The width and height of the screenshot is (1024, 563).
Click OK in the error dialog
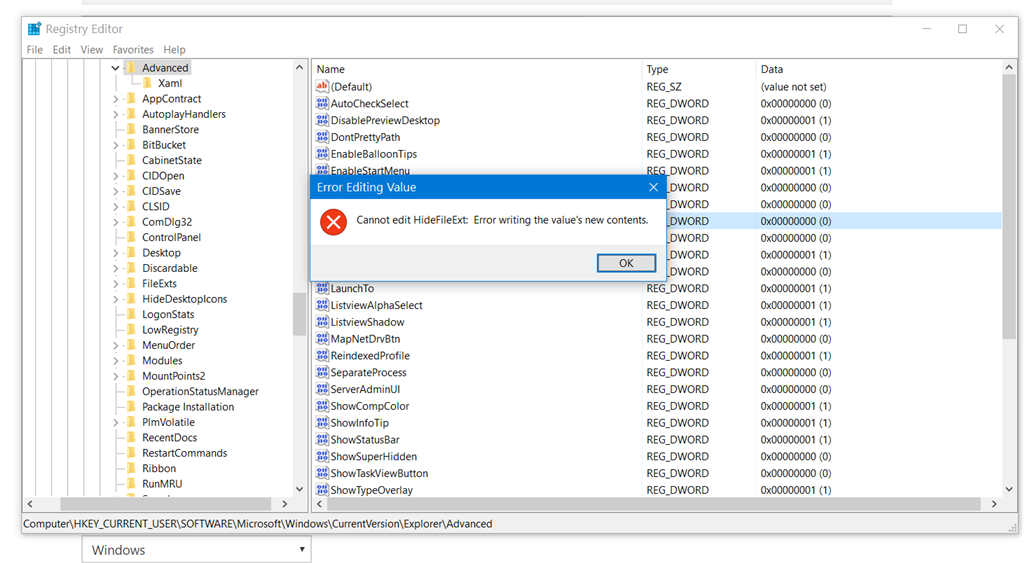tap(626, 263)
